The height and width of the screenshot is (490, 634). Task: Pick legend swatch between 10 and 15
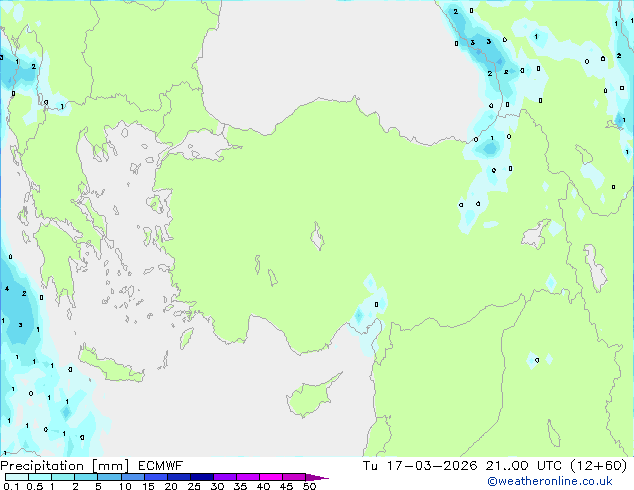[133, 477]
